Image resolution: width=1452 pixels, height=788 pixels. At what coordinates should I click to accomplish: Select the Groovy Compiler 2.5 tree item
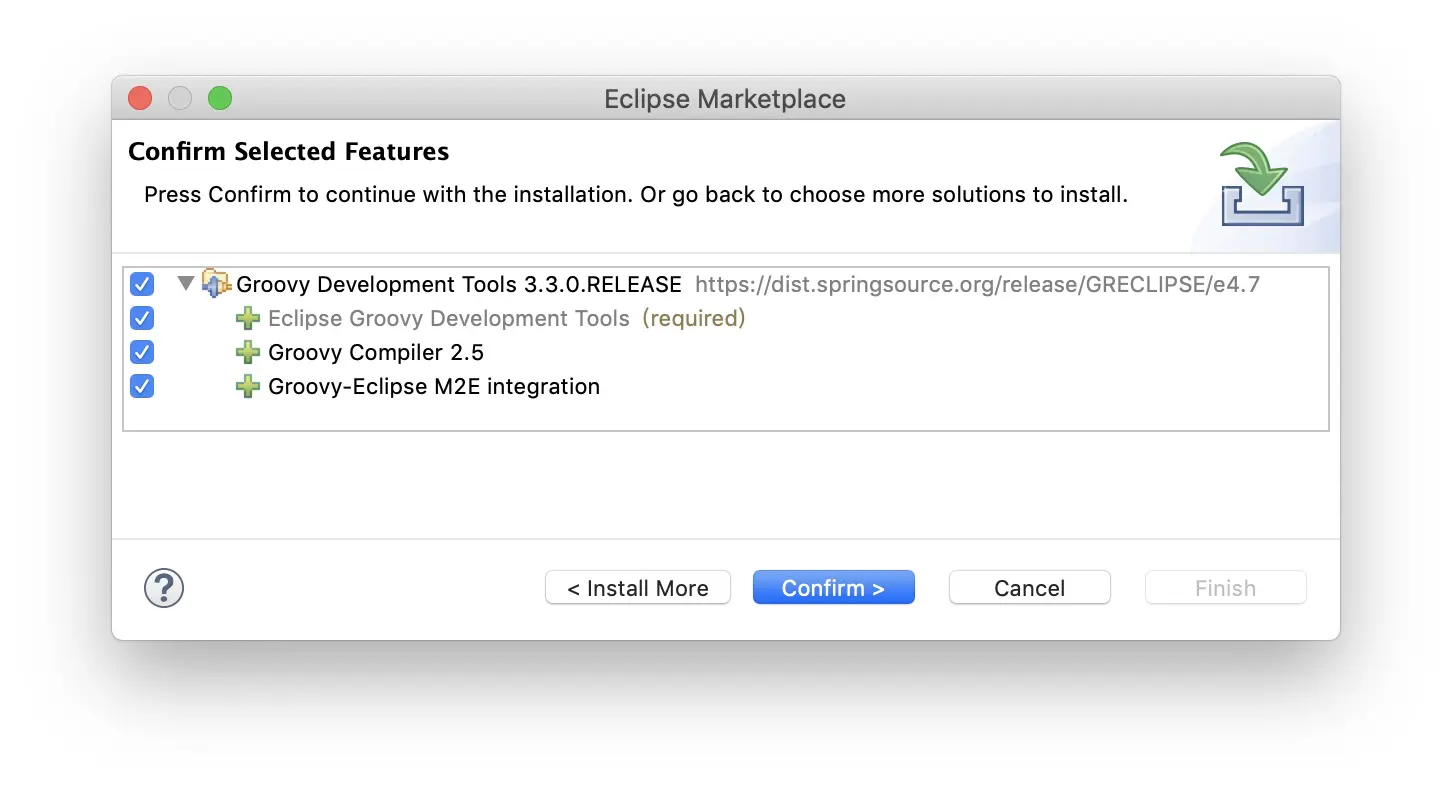point(376,353)
